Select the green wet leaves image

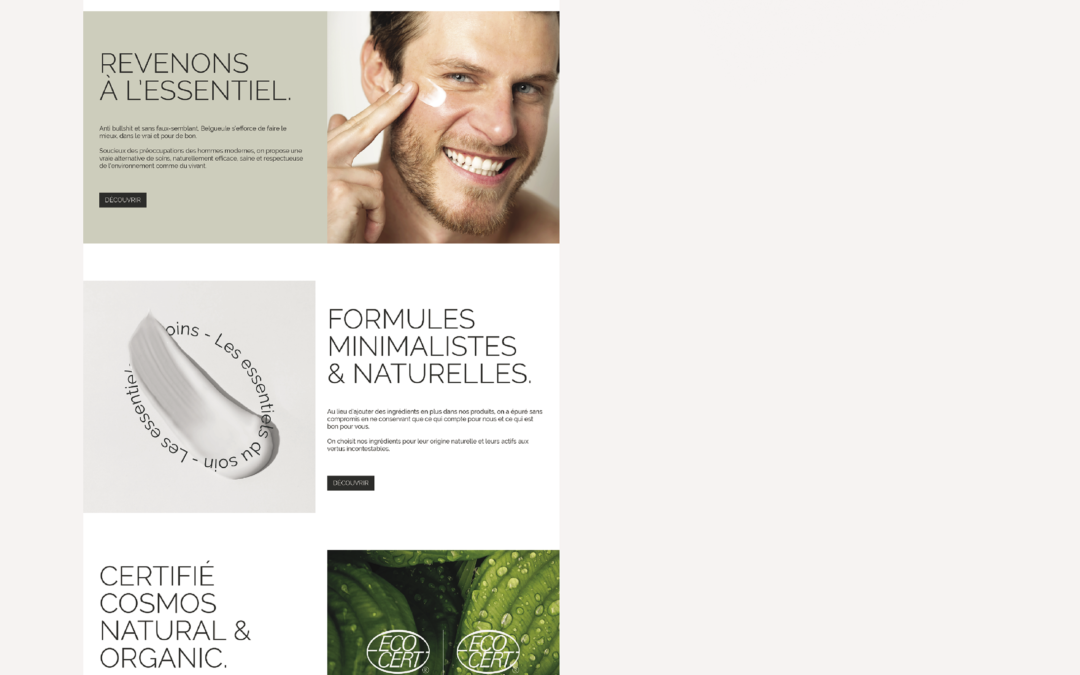pos(443,612)
